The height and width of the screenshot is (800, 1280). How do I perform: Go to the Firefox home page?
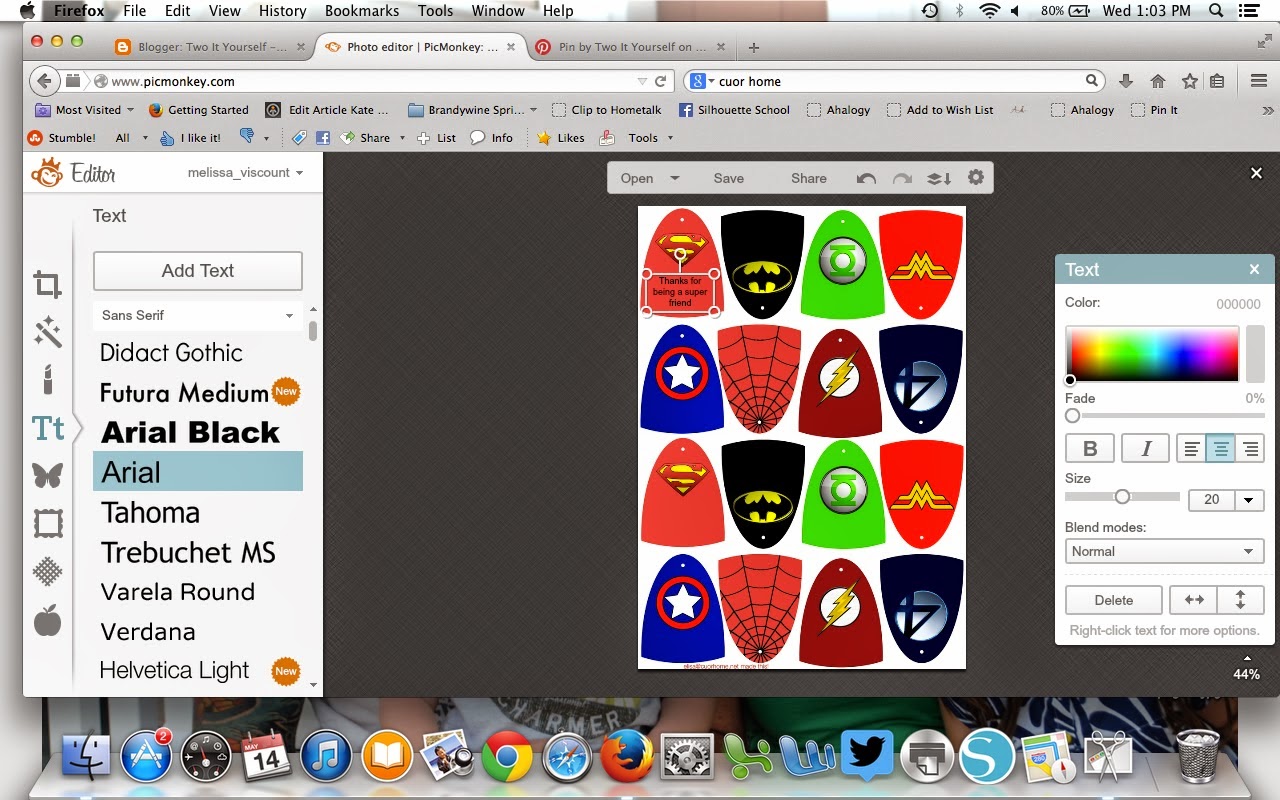[1158, 81]
